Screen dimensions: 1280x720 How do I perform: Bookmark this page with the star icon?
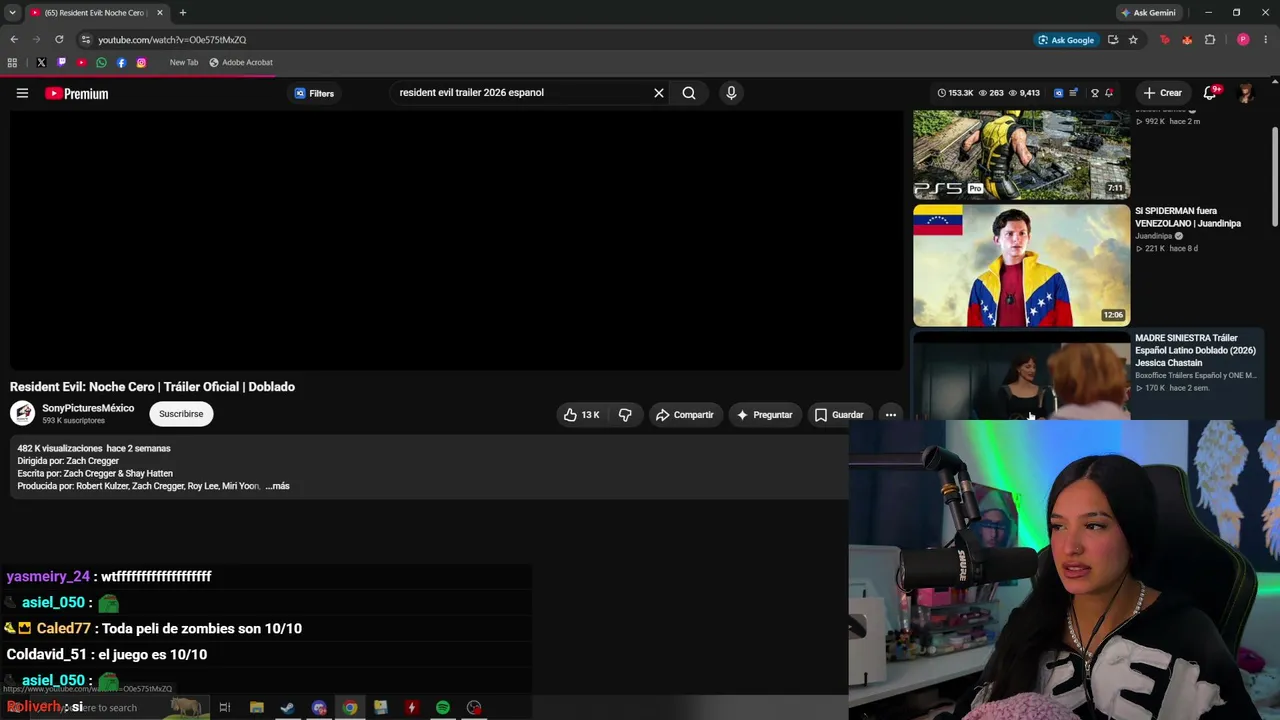[1133, 40]
